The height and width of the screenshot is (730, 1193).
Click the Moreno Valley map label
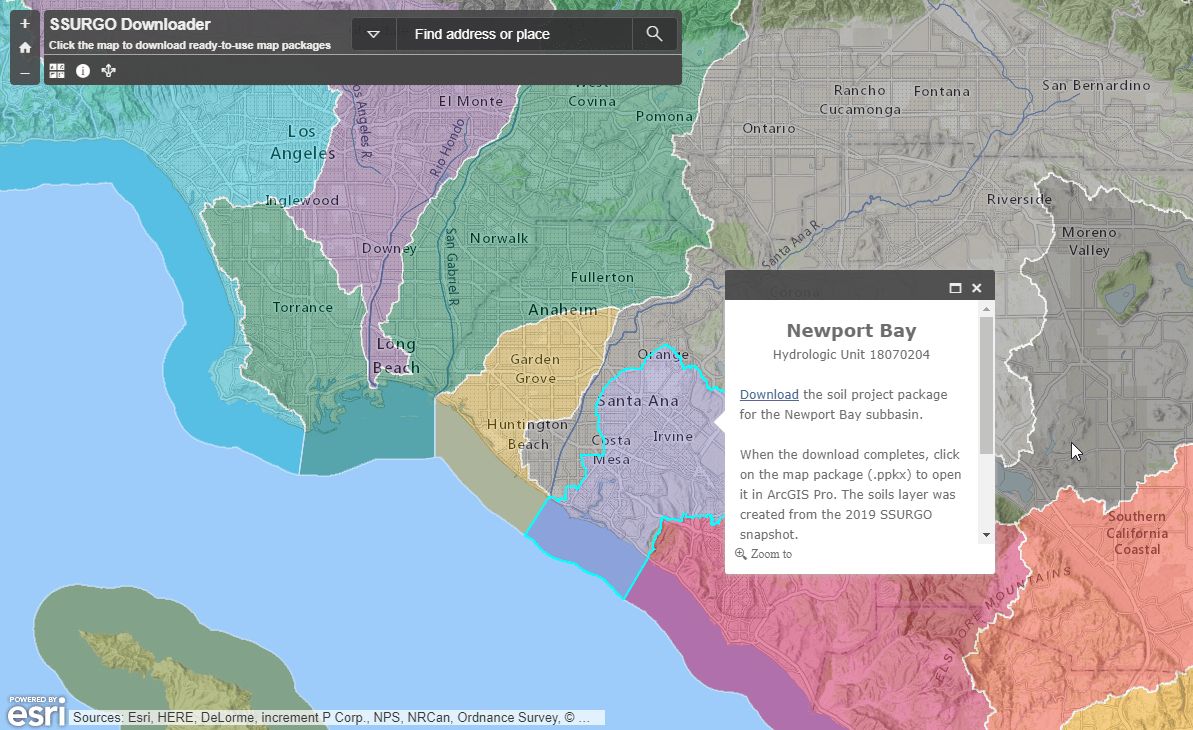coord(1090,241)
